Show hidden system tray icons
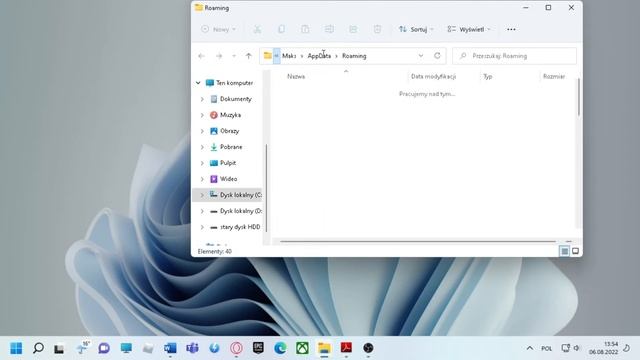Viewport: 640px width, 360px height. tap(529, 348)
